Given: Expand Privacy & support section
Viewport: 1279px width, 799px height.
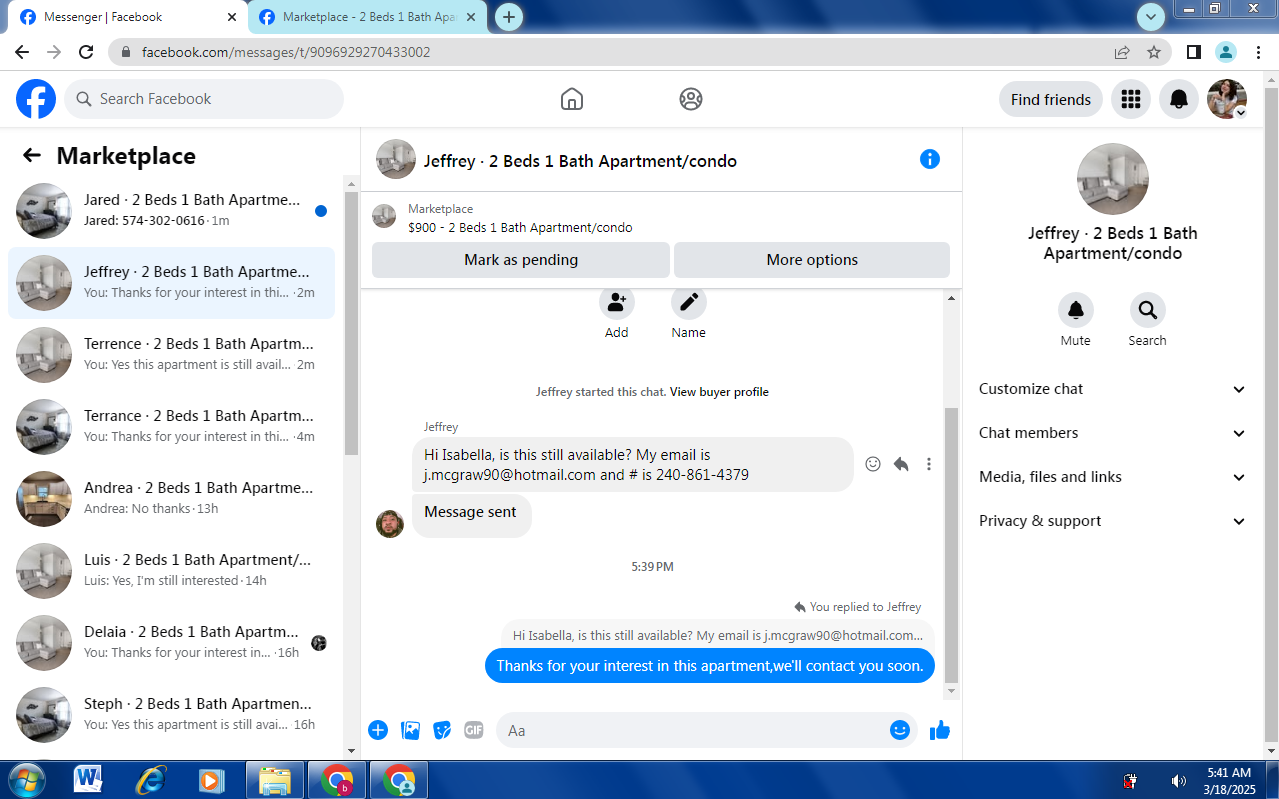Looking at the screenshot, I should pyautogui.click(x=1112, y=521).
